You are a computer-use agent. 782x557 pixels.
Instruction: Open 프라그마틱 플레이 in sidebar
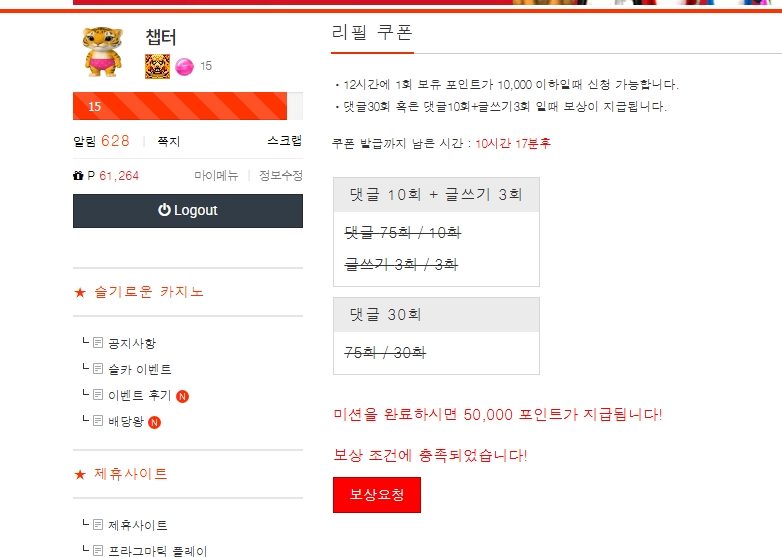(158, 550)
